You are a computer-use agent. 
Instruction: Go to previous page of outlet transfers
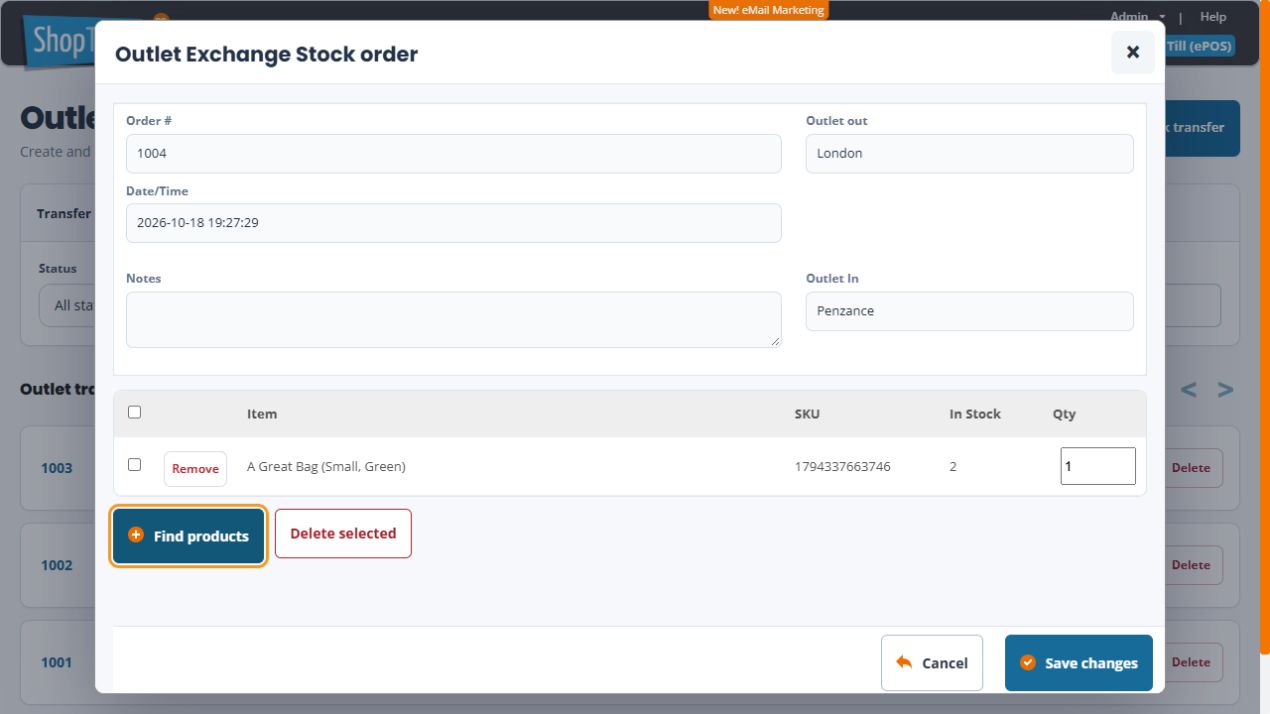[1189, 390]
